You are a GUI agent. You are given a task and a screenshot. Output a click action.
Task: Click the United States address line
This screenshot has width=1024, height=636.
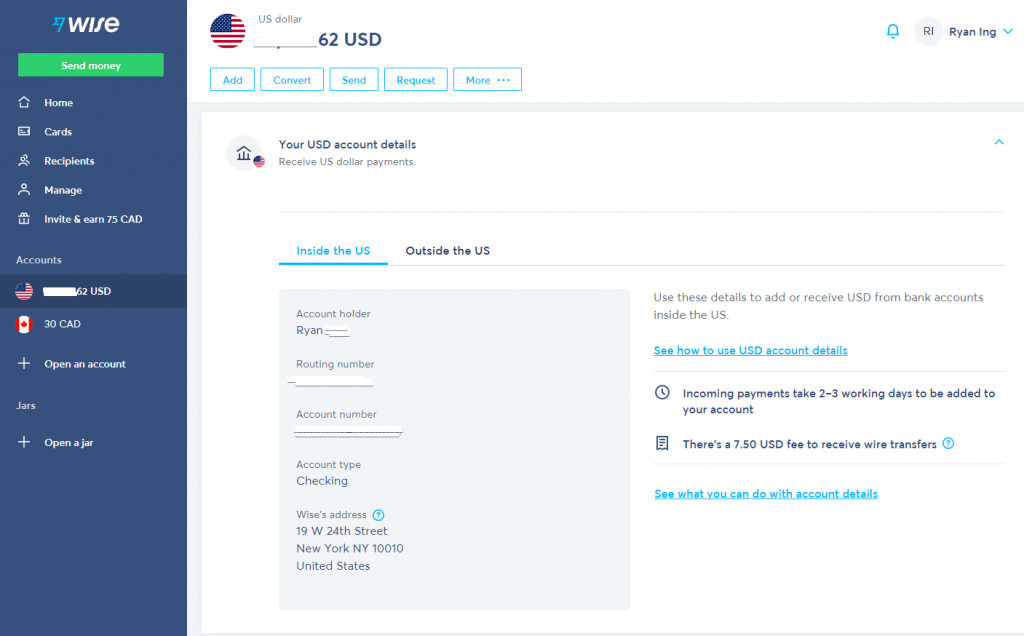tap(333, 566)
